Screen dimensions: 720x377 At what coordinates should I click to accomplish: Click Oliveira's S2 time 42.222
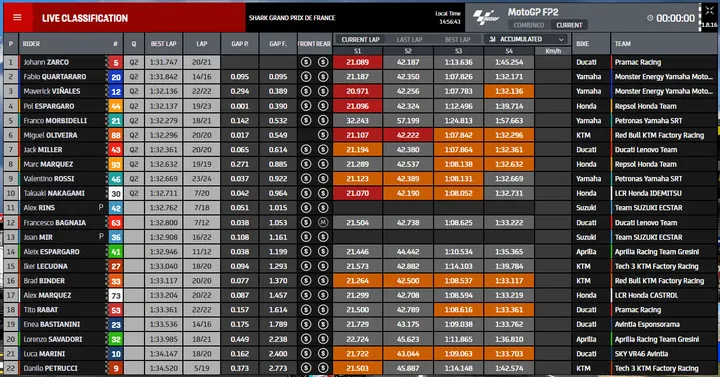408,135
